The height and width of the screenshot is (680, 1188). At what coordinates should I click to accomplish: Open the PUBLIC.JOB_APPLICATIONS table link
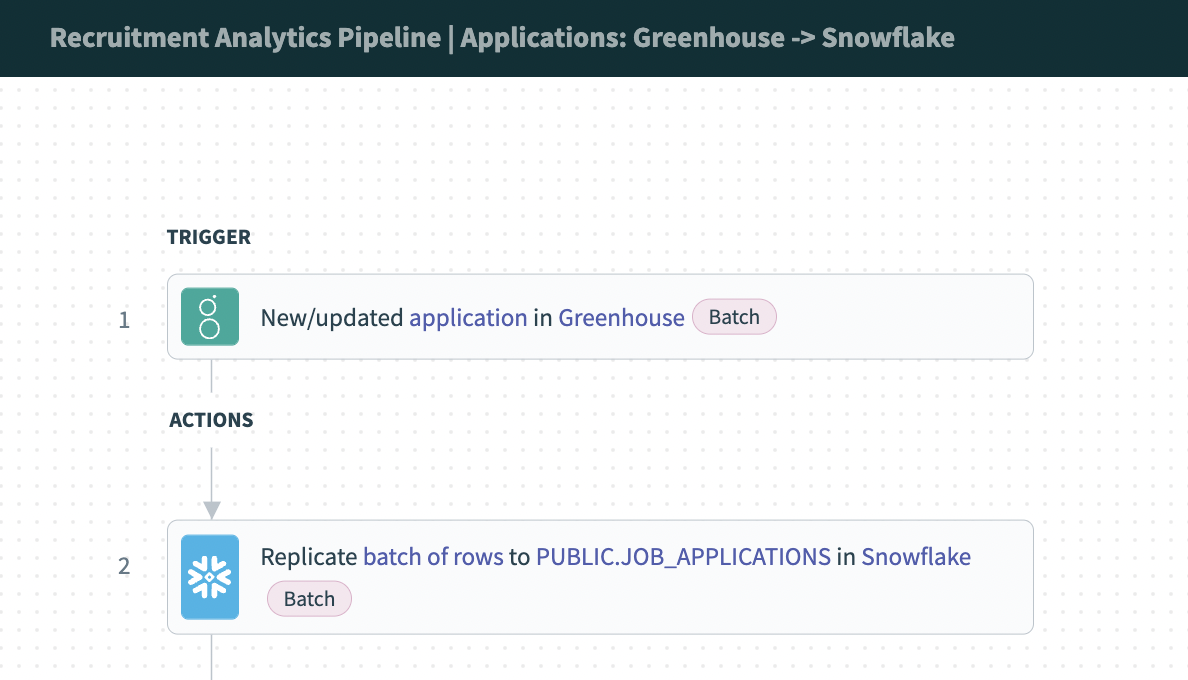(x=683, y=557)
